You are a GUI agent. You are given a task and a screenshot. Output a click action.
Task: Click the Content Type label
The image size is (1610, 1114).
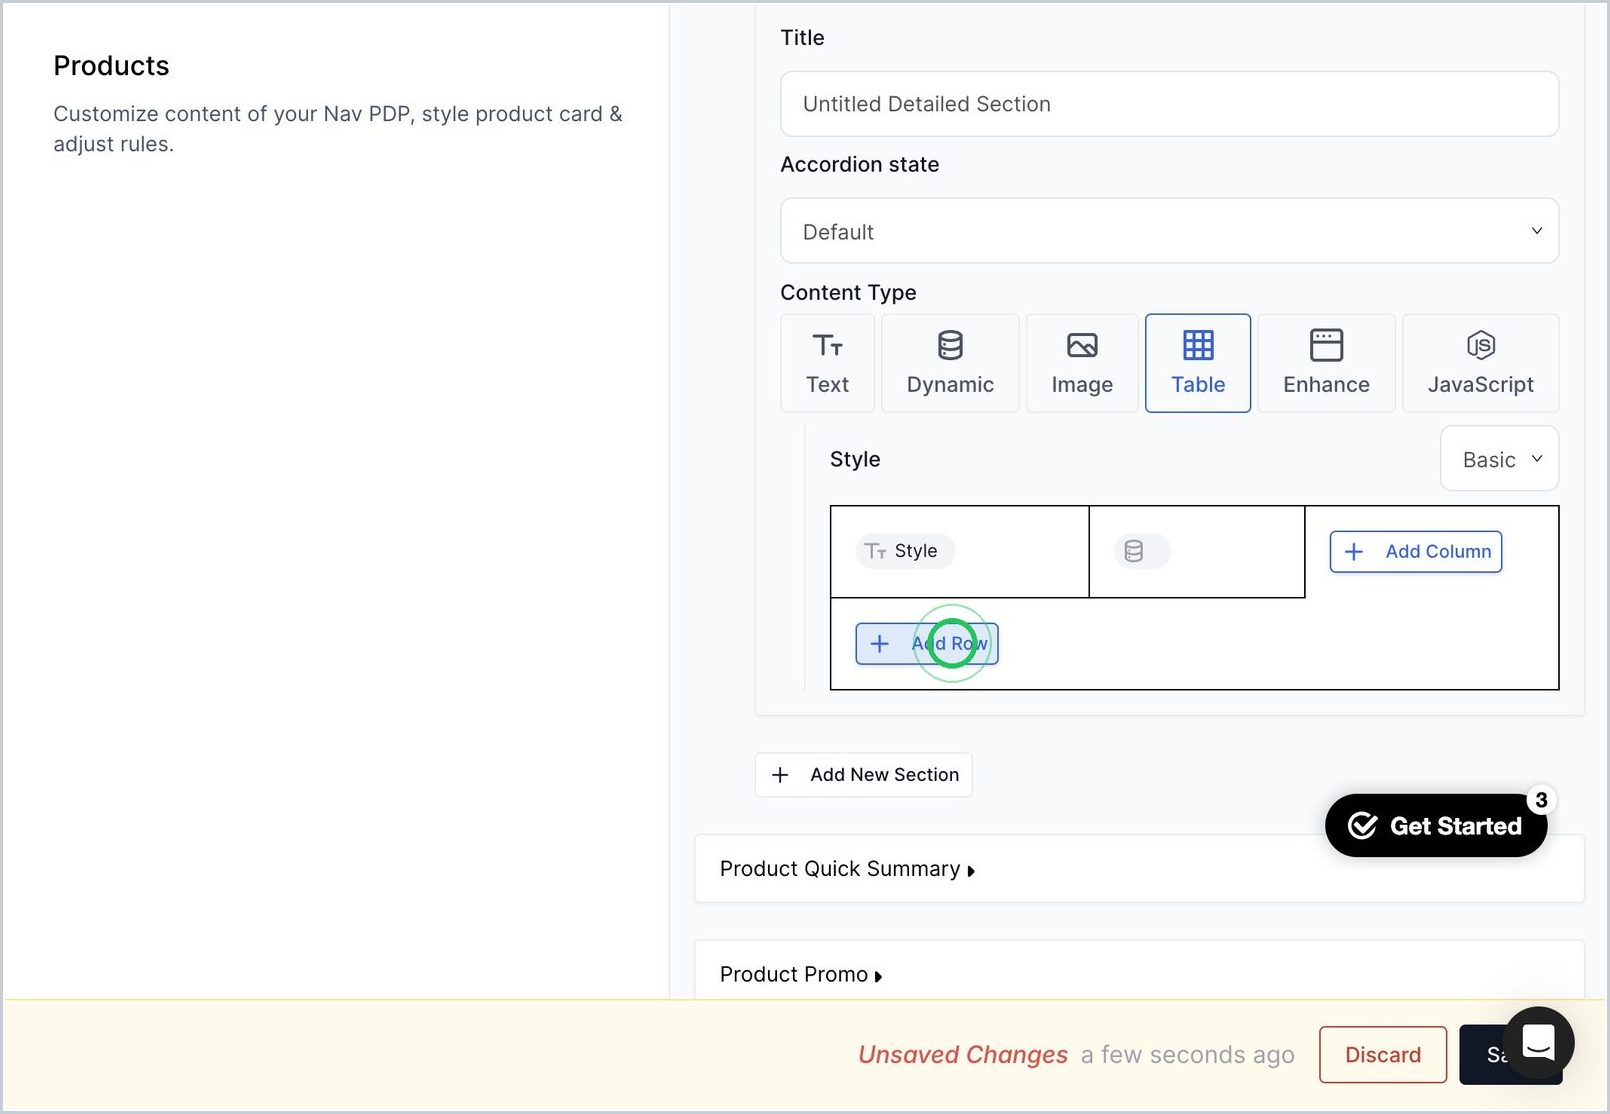pyautogui.click(x=848, y=293)
